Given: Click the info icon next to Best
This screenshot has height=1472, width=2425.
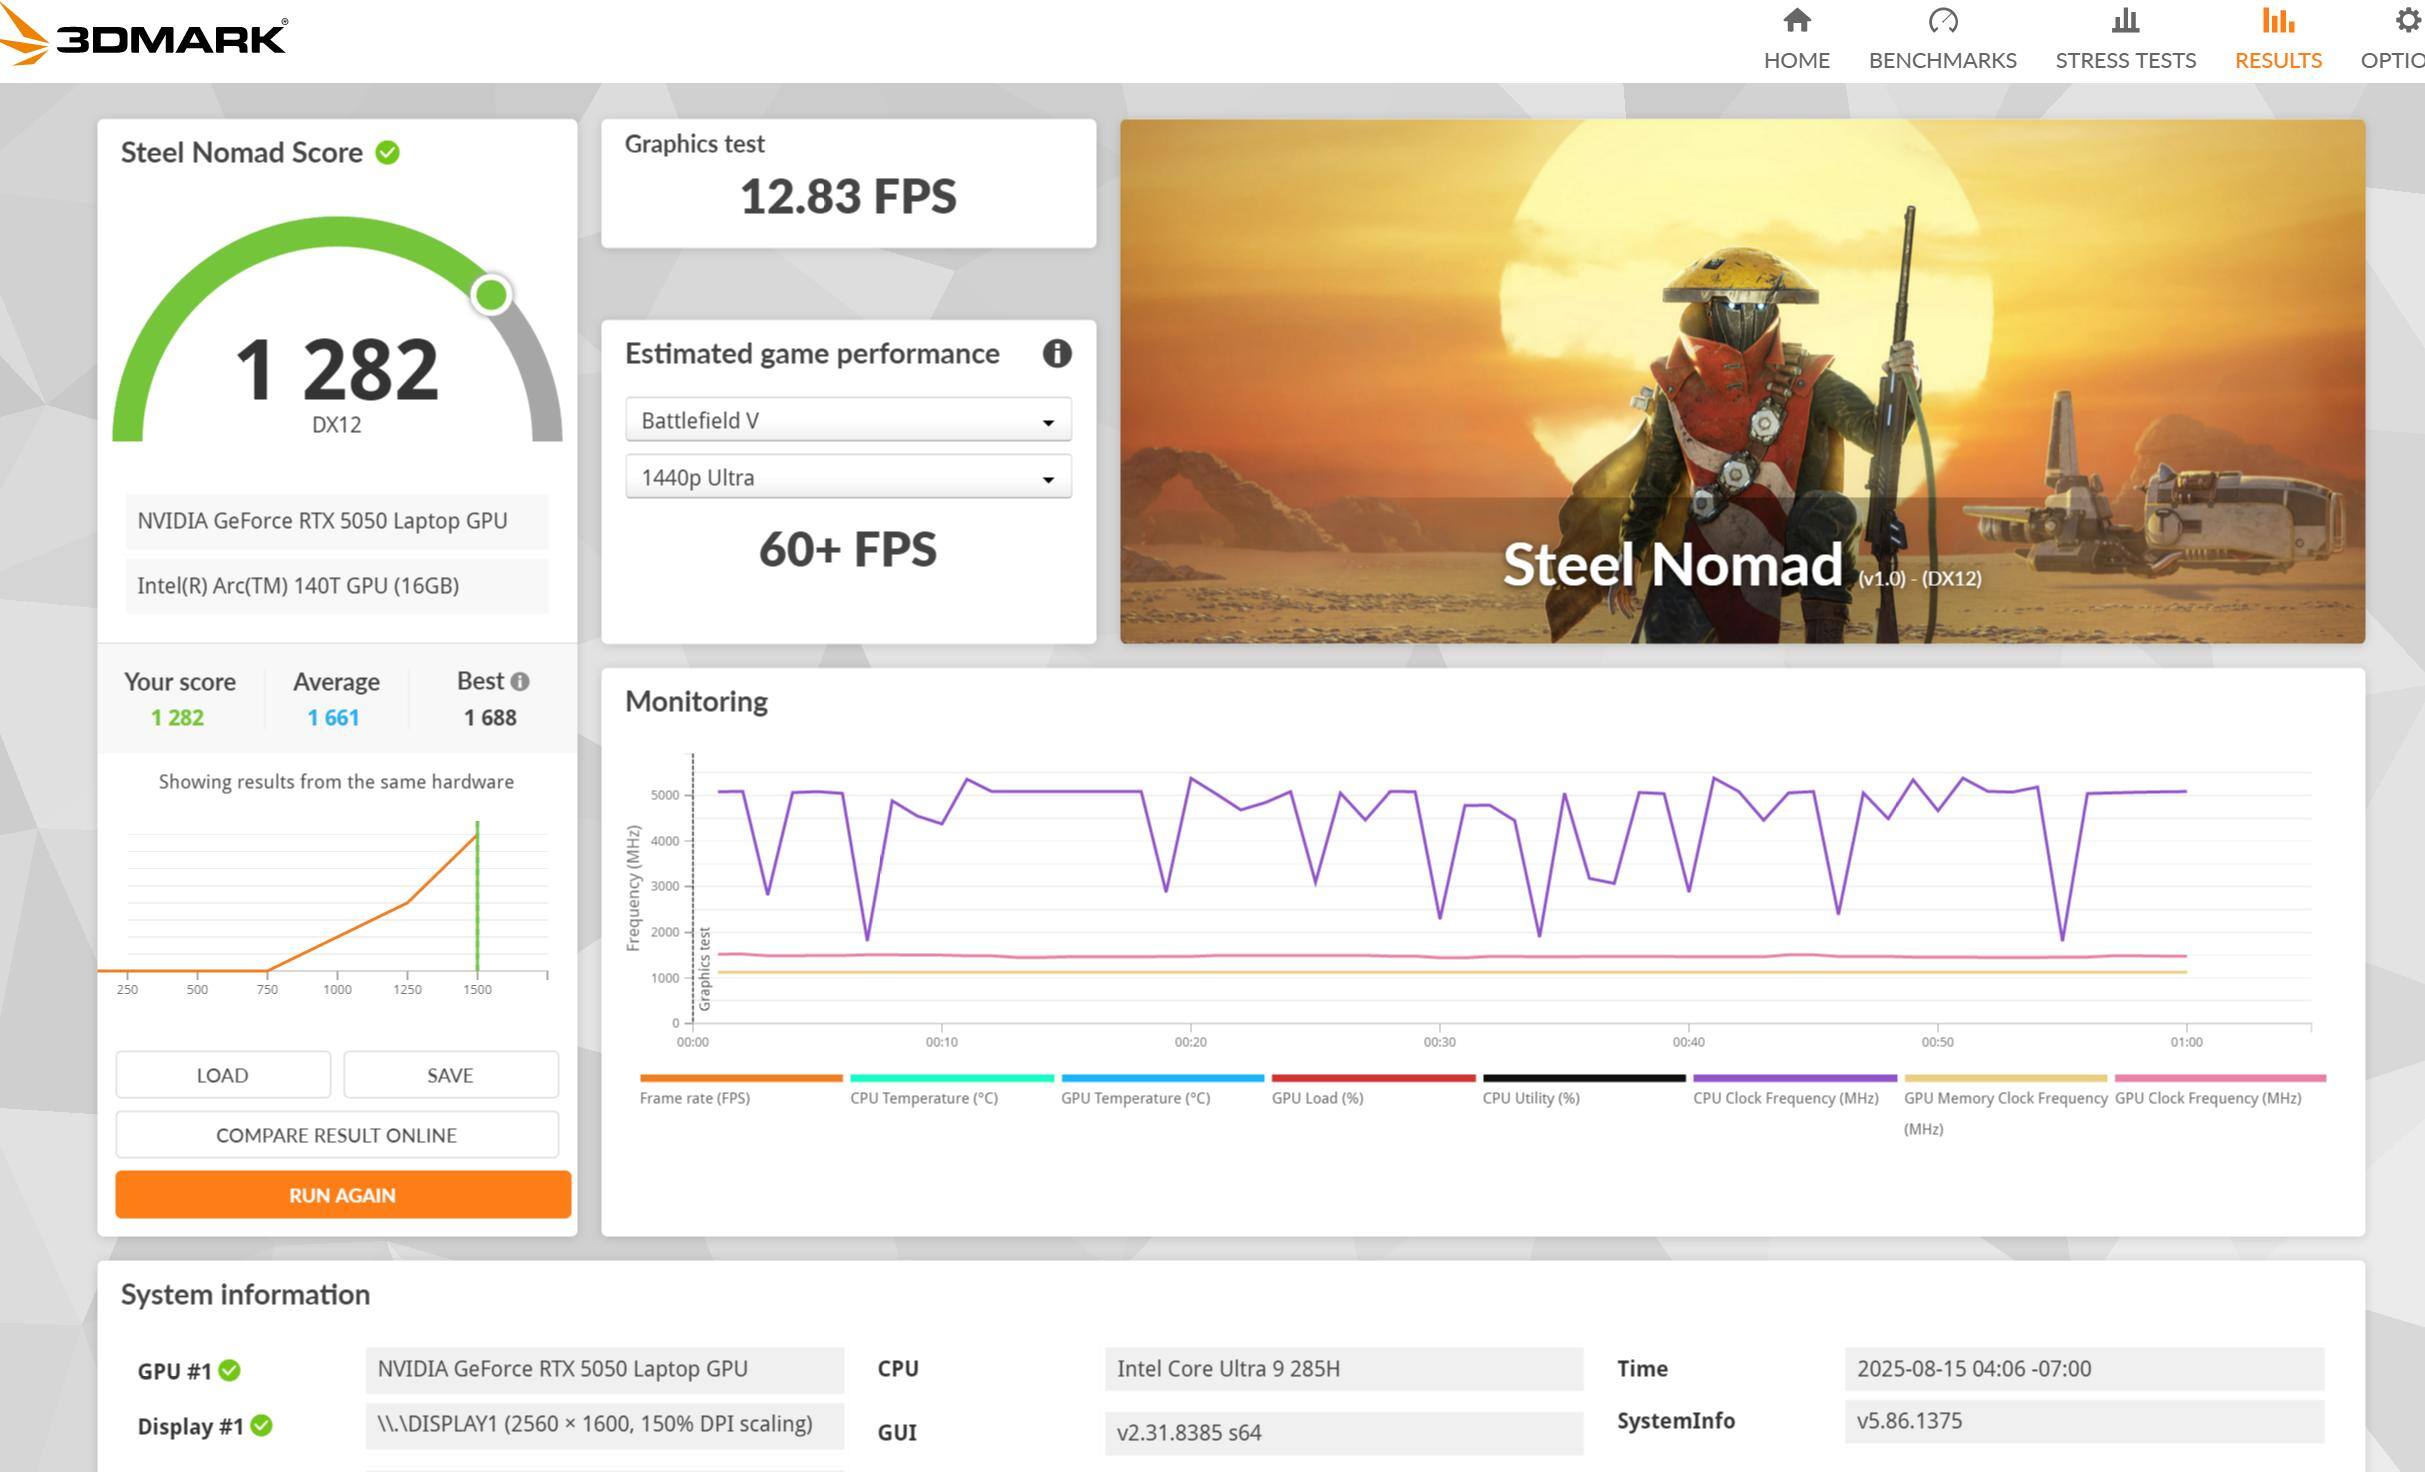Looking at the screenshot, I should pos(520,682).
